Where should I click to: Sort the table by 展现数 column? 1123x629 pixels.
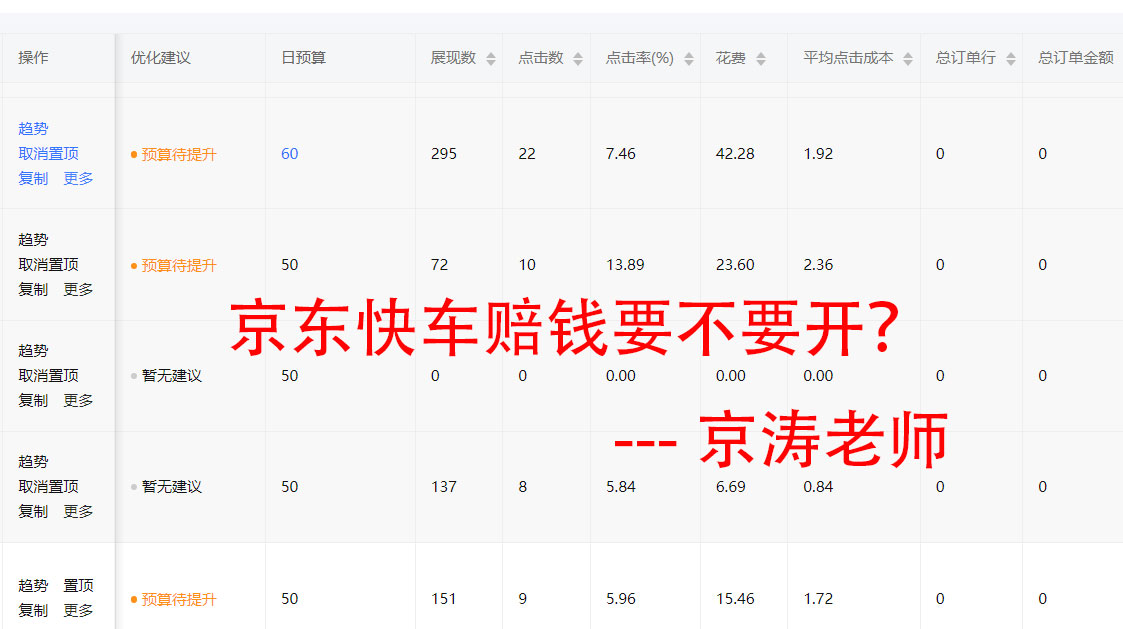coord(490,57)
